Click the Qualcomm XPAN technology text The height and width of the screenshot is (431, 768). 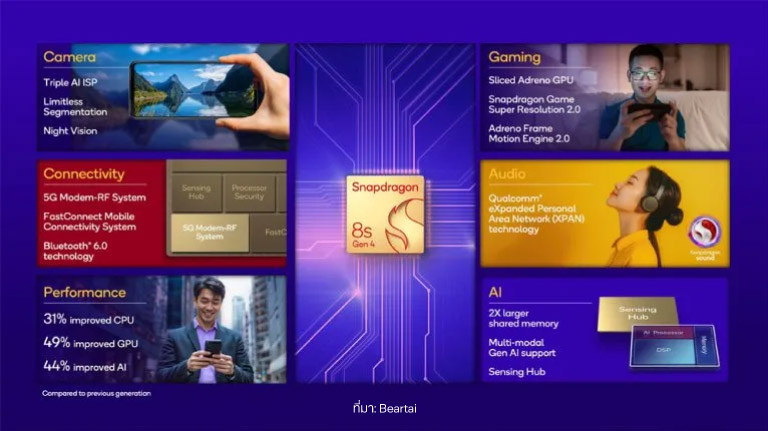pyautogui.click(x=537, y=214)
